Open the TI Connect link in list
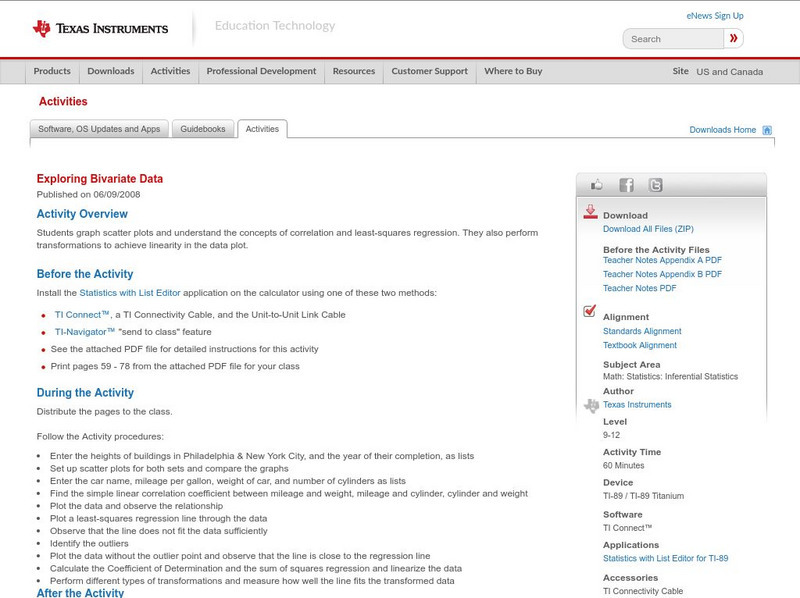This screenshot has height=598, width=800. coord(82,315)
